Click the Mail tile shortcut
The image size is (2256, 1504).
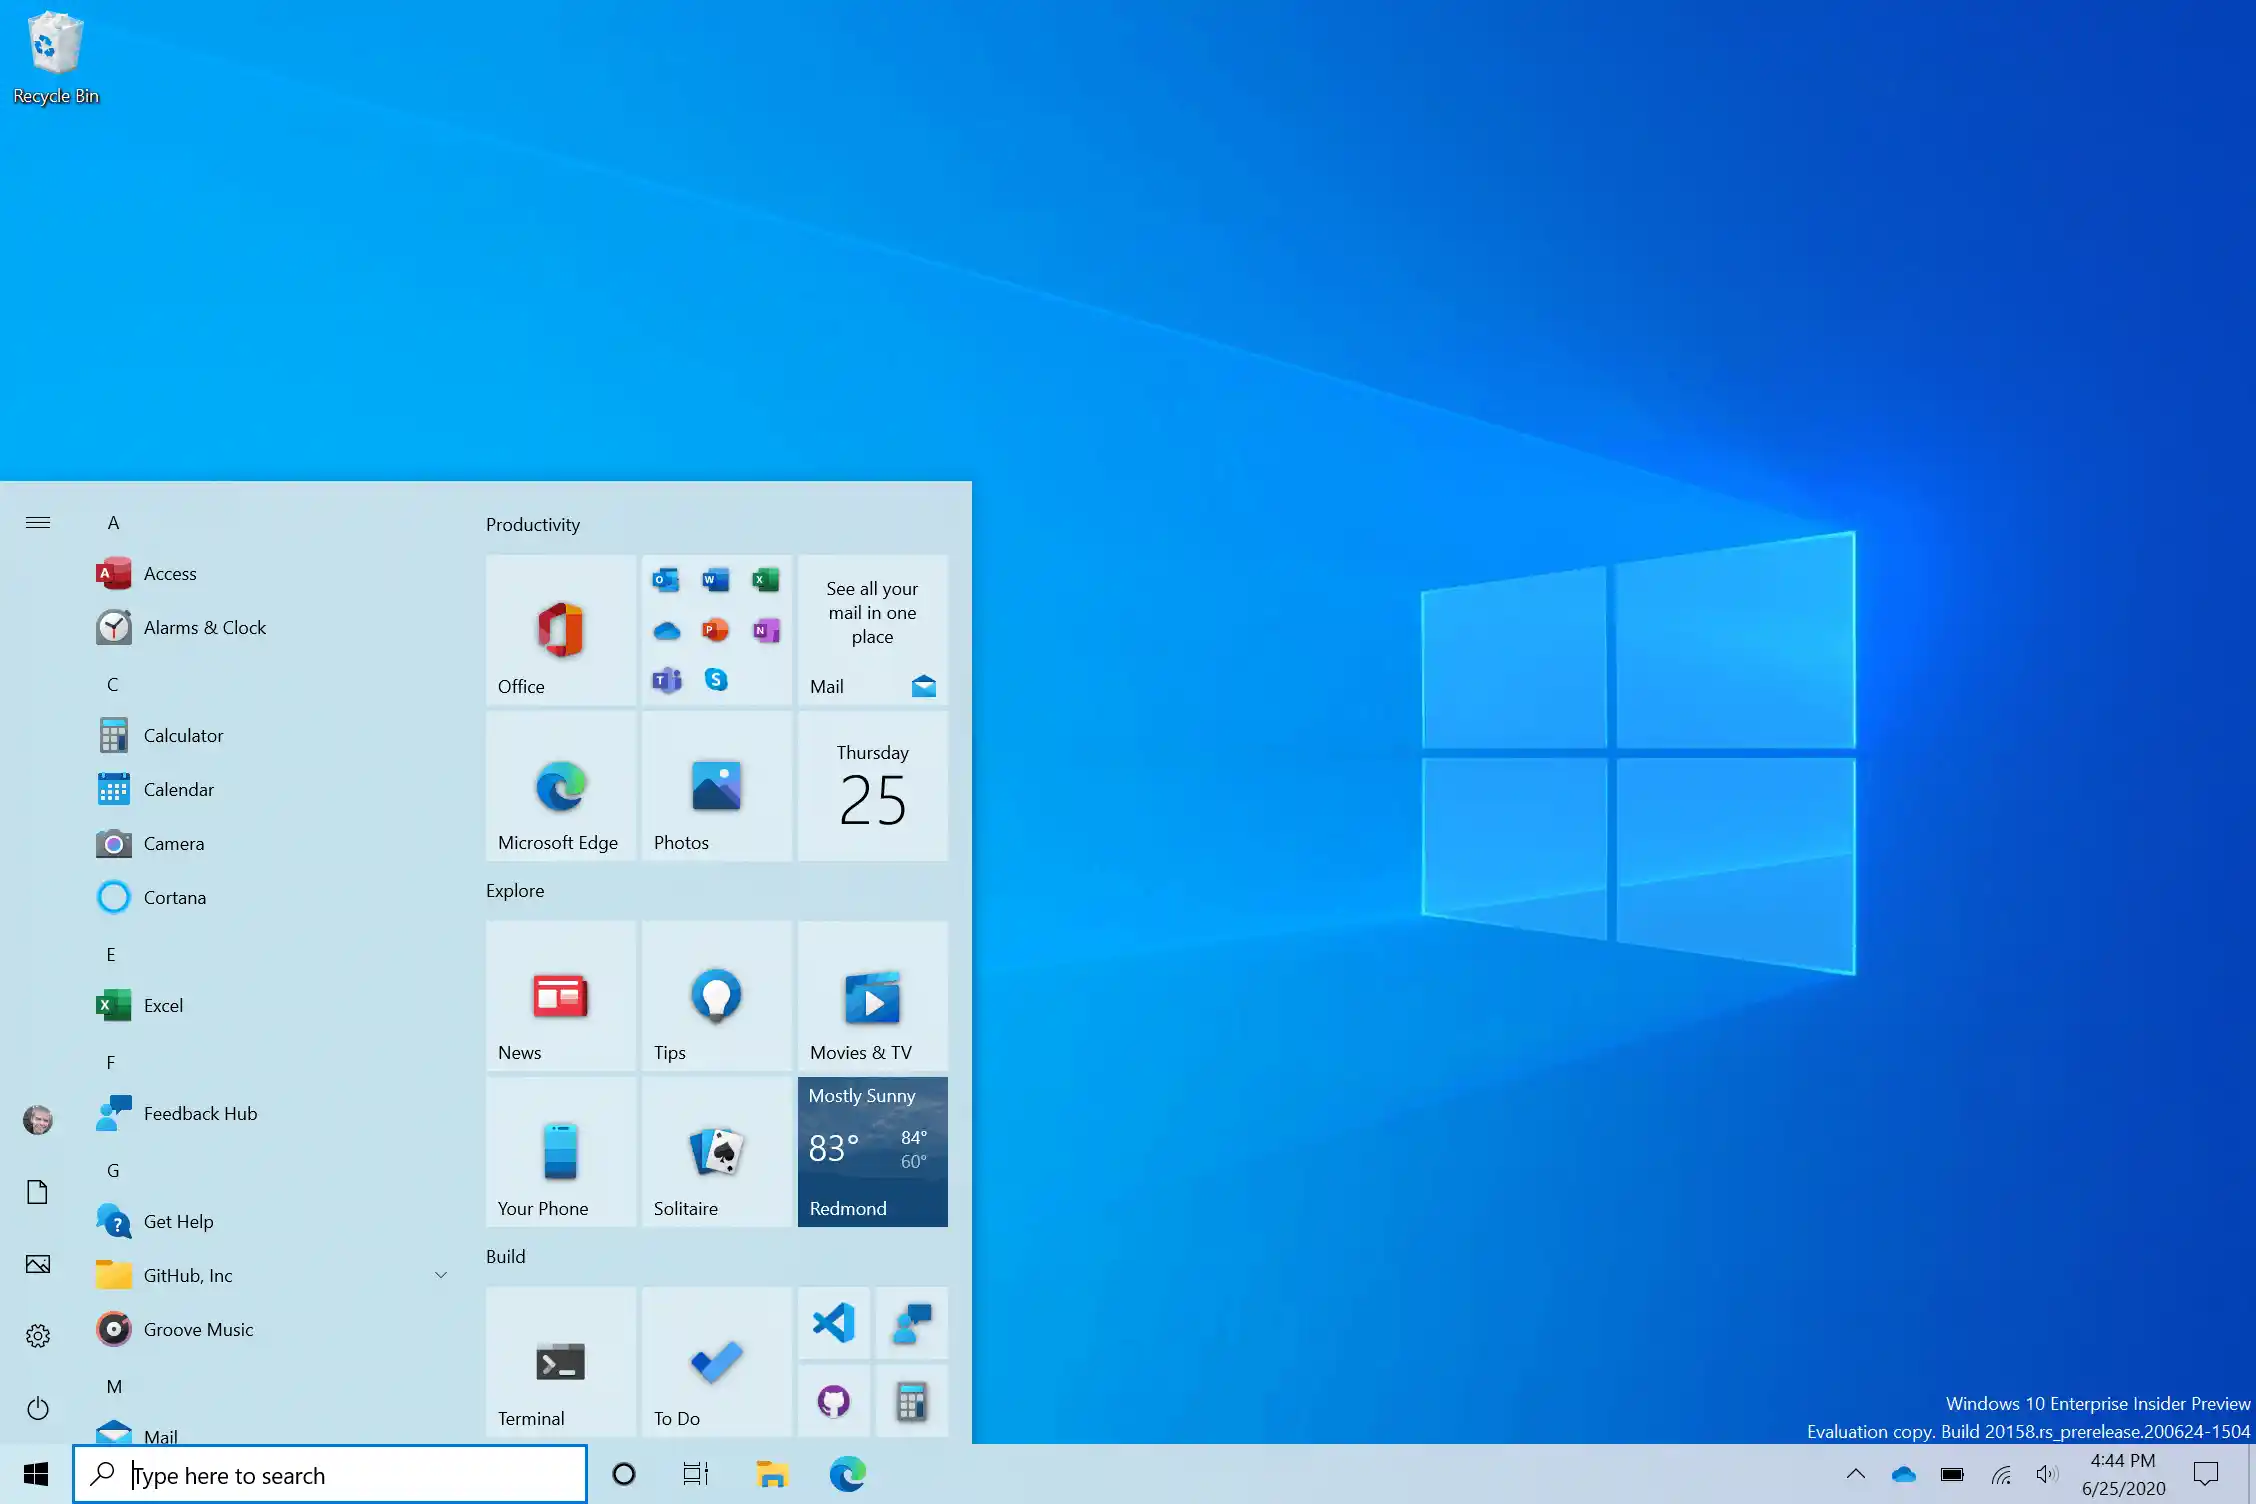tap(871, 629)
